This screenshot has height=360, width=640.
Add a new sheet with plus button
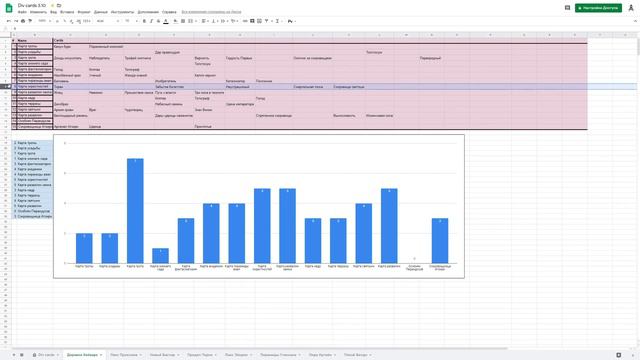click(x=14, y=355)
